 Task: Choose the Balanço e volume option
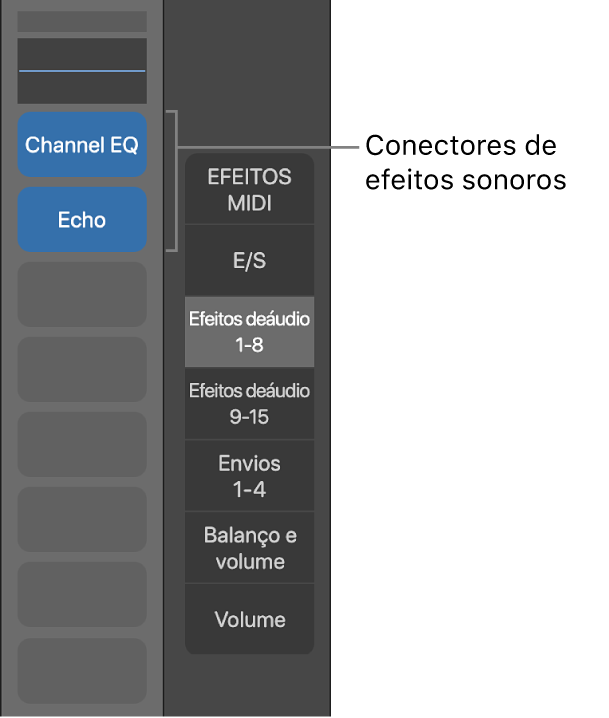click(x=249, y=548)
